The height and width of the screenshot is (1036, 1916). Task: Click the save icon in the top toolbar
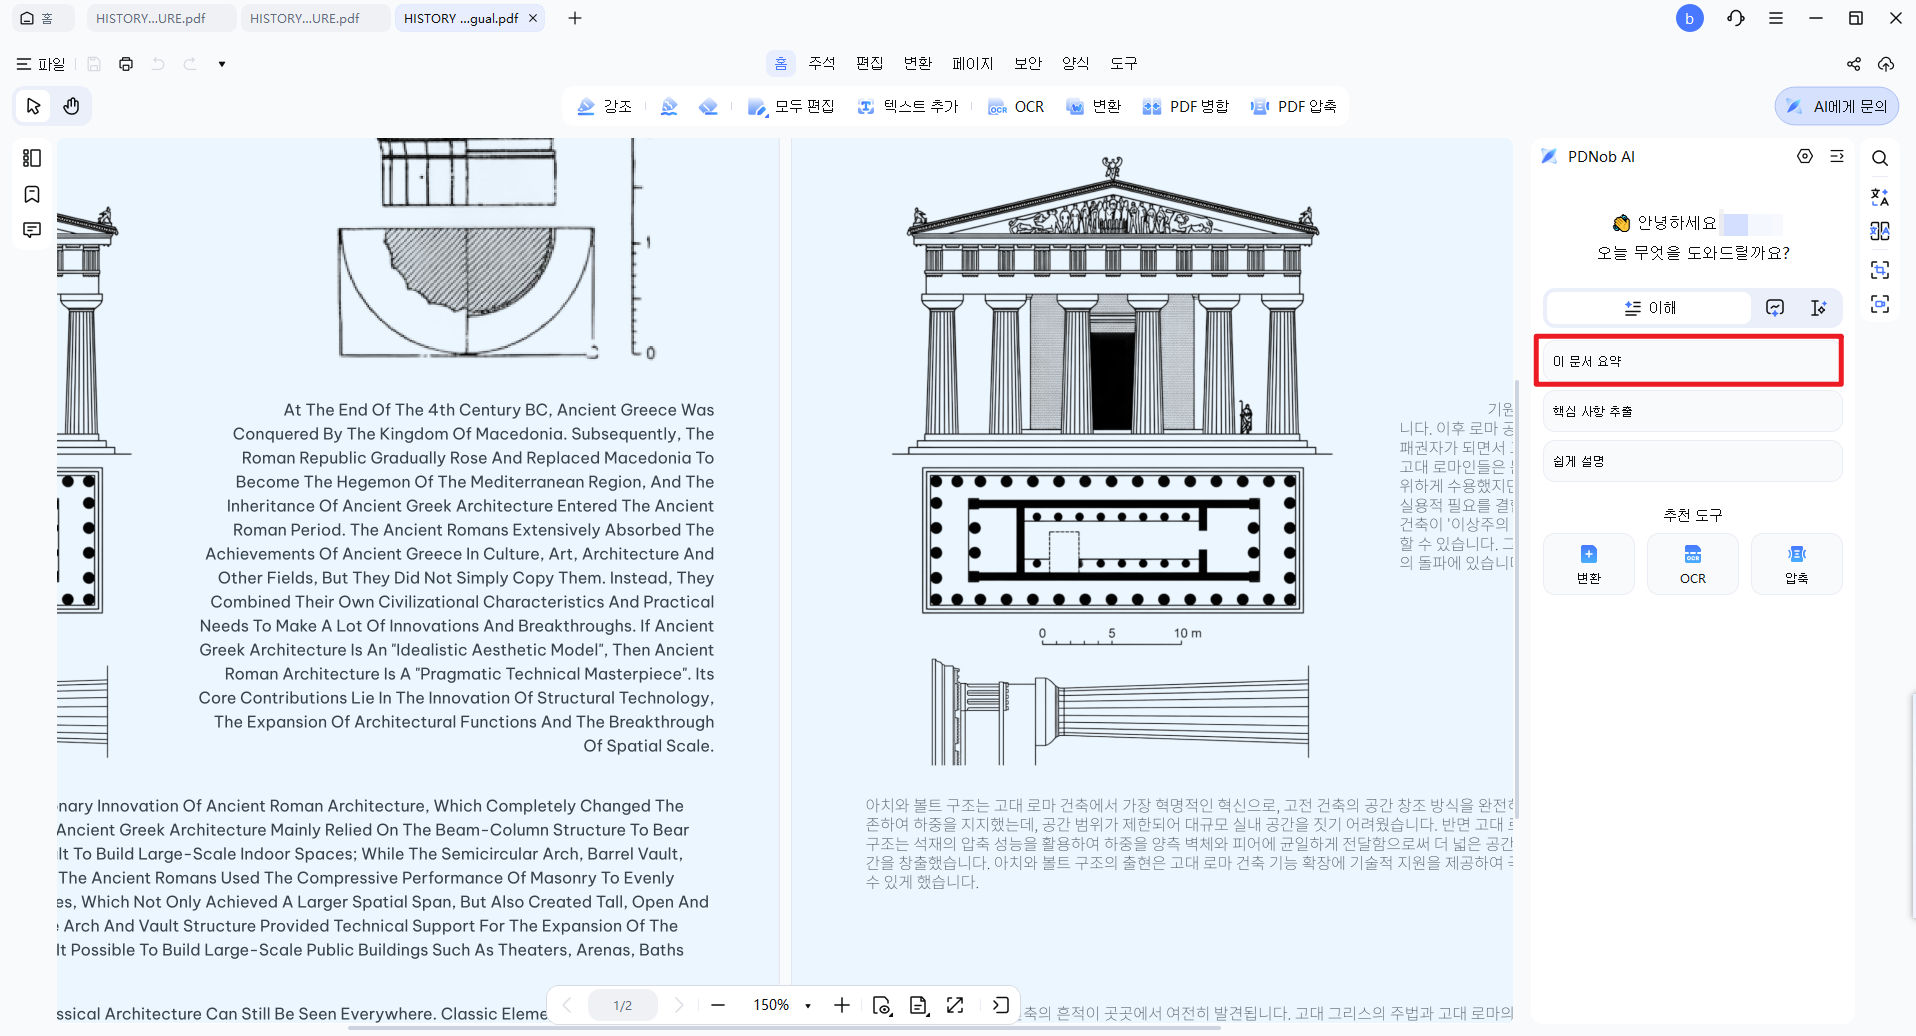94,64
